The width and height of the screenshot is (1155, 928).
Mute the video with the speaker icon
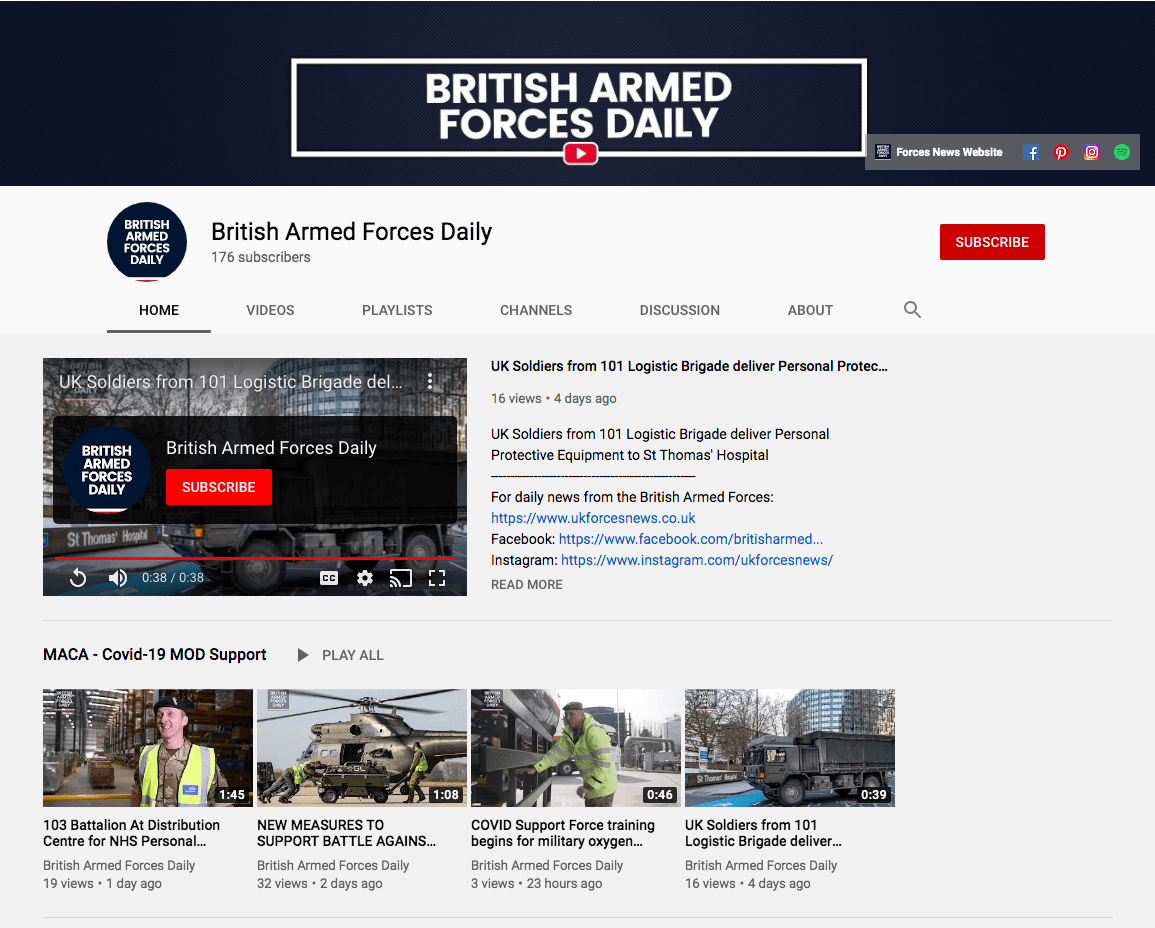pos(118,578)
